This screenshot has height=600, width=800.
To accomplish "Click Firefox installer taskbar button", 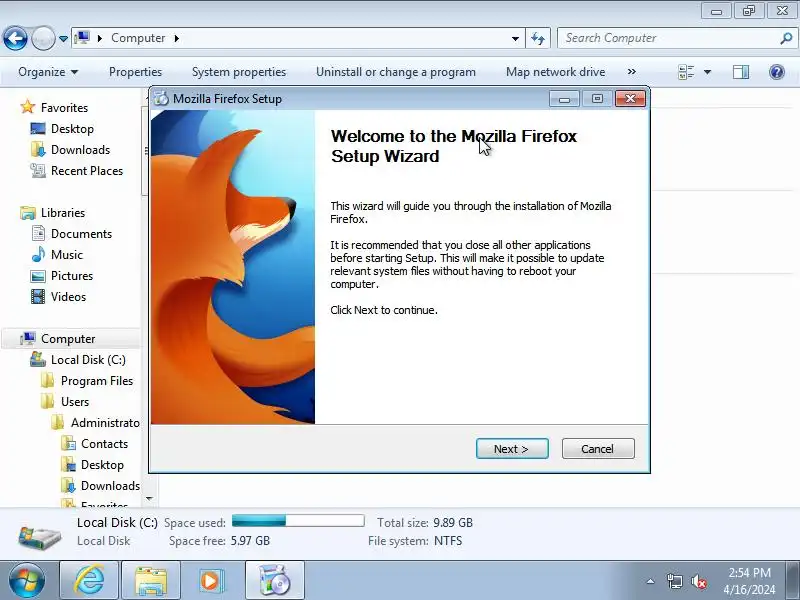I will click(274, 581).
